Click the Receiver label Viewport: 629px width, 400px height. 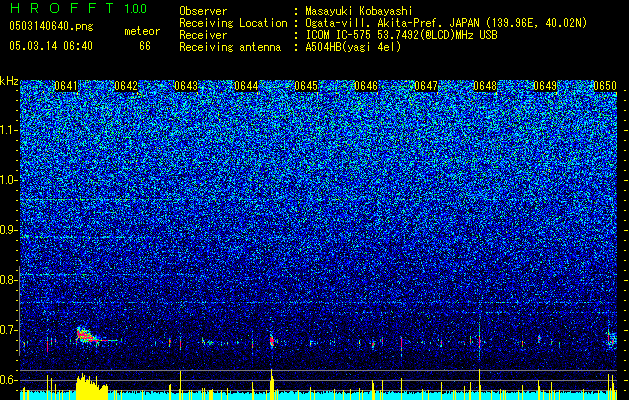click(203, 35)
